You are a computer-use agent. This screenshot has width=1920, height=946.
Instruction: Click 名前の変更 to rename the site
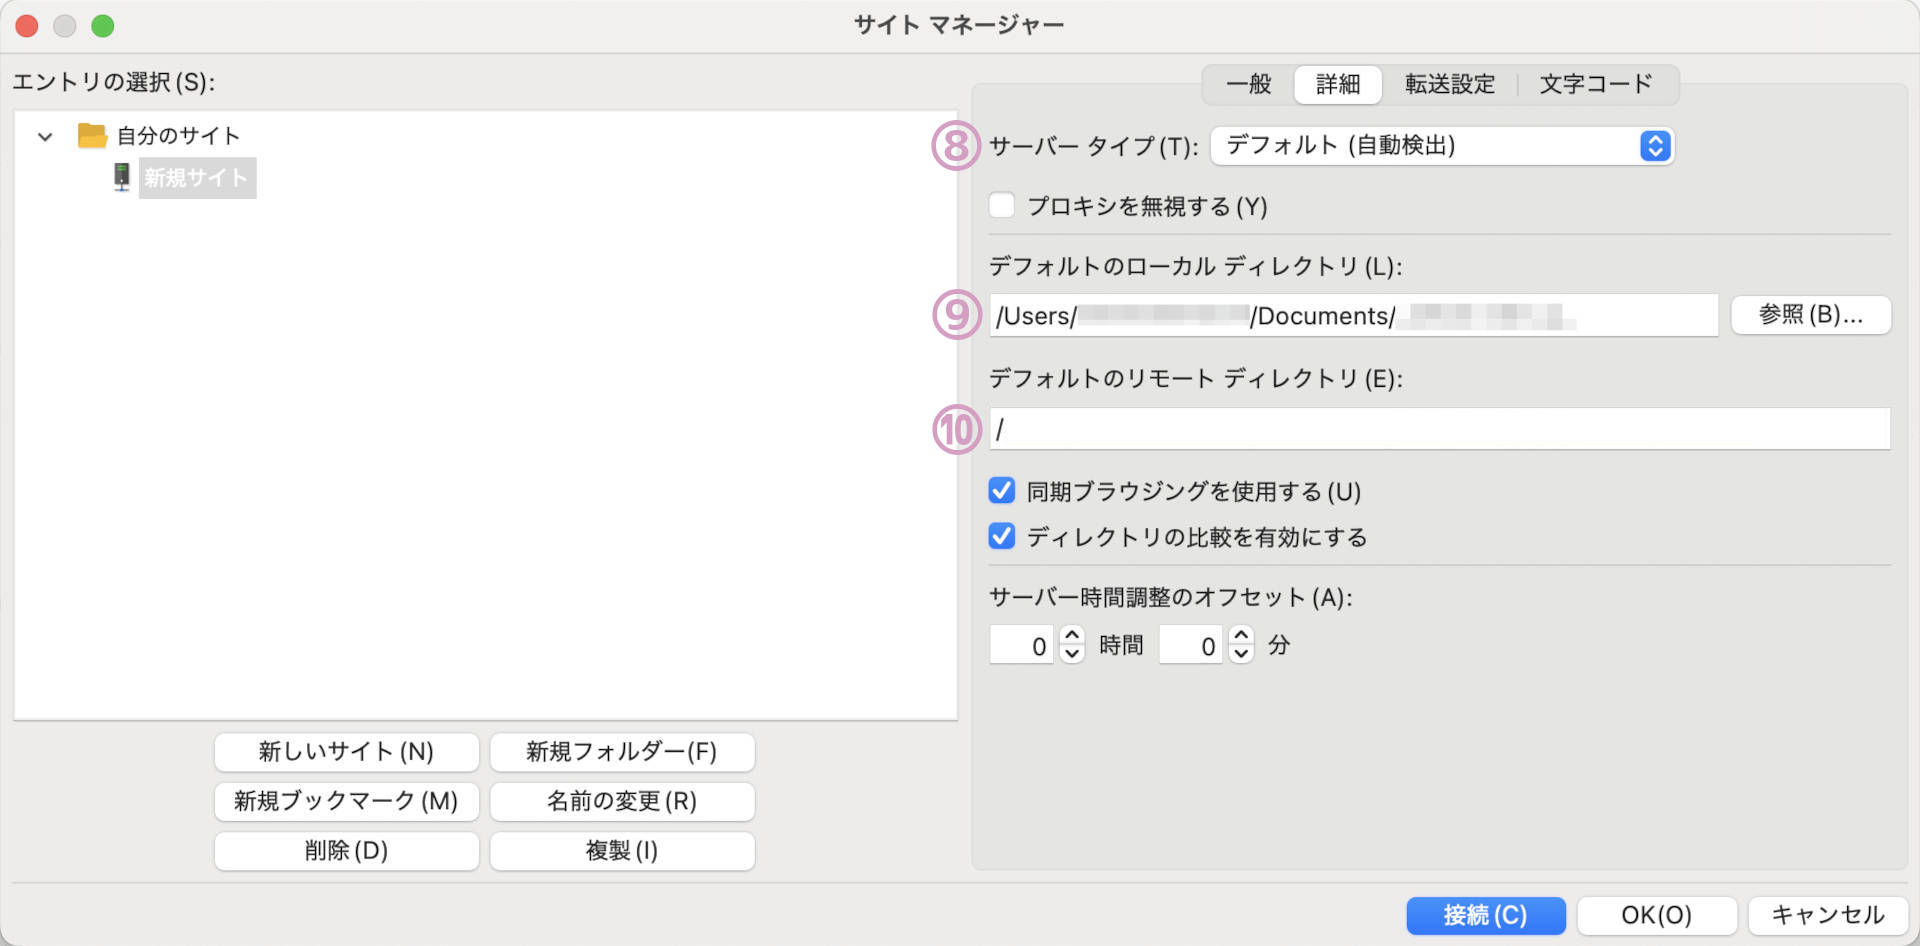point(621,801)
